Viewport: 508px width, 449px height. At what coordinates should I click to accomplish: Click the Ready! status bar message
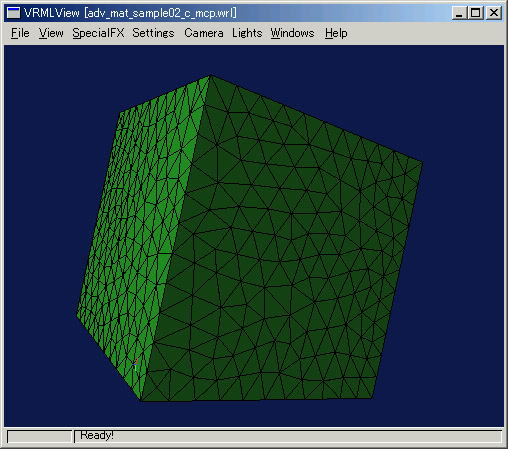pyautogui.click(x=97, y=435)
